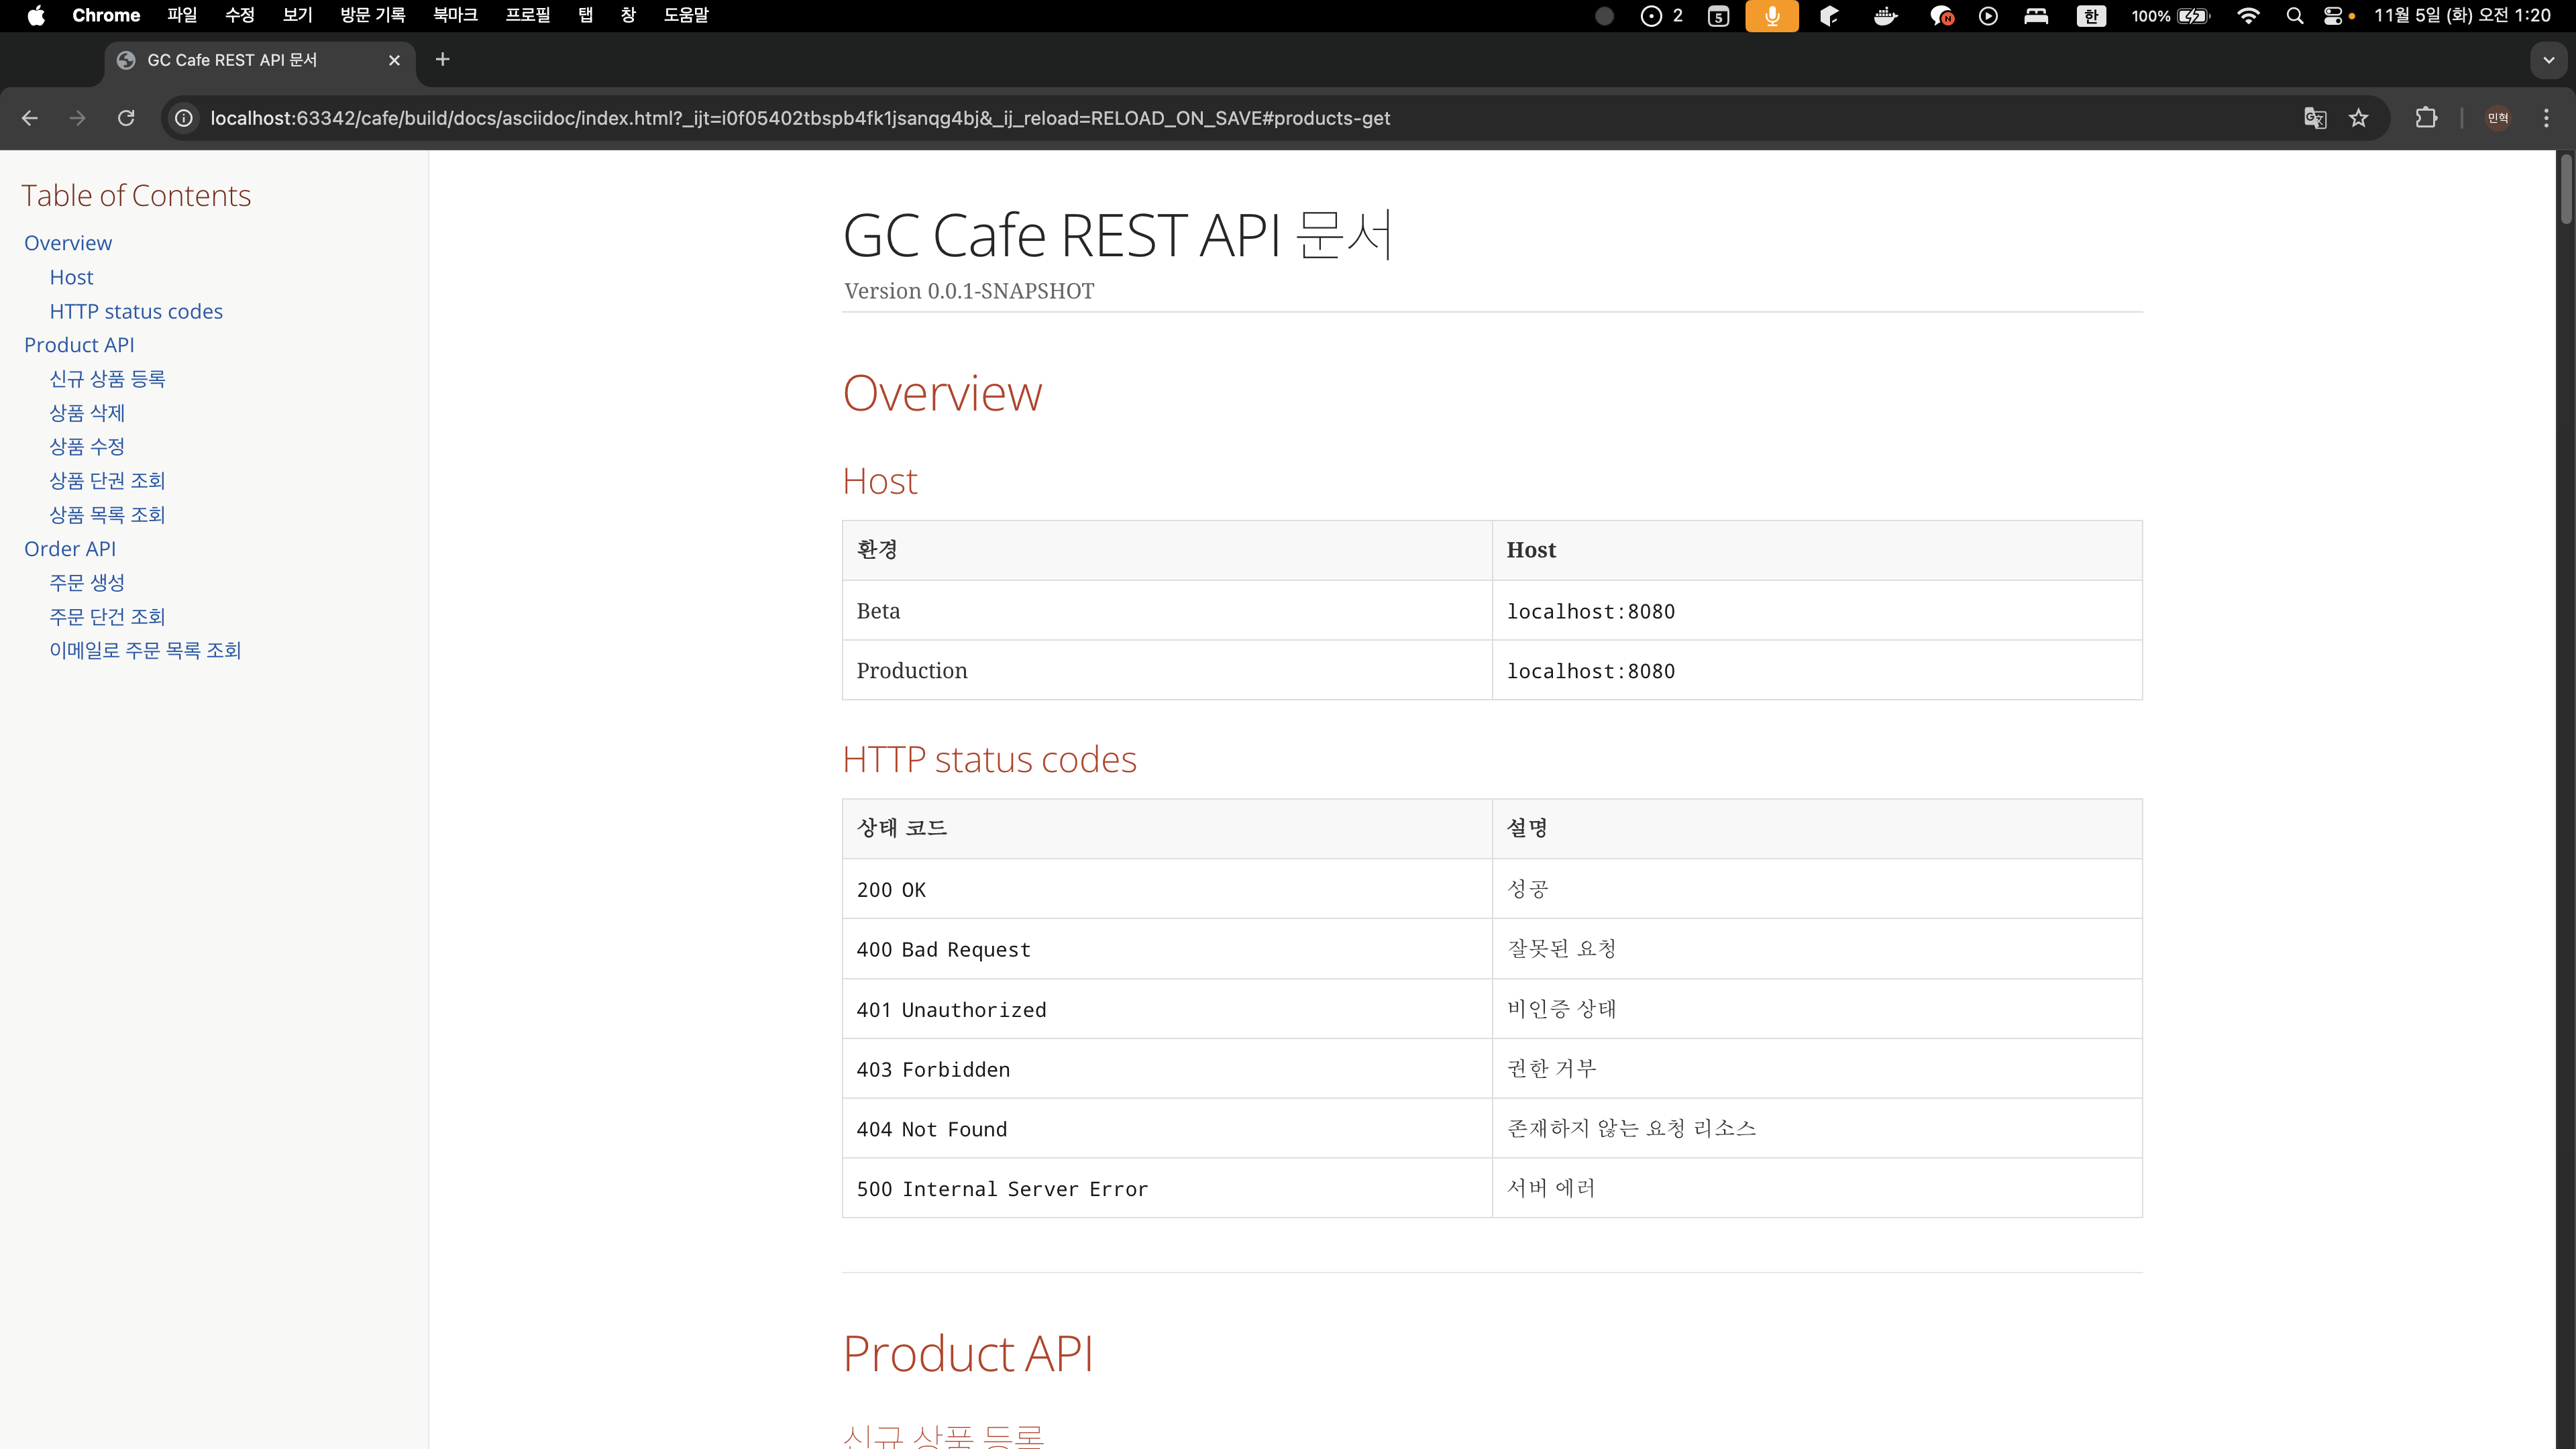This screenshot has width=2576, height=1449.
Task: Click the Google Translate icon
Action: (x=2314, y=118)
